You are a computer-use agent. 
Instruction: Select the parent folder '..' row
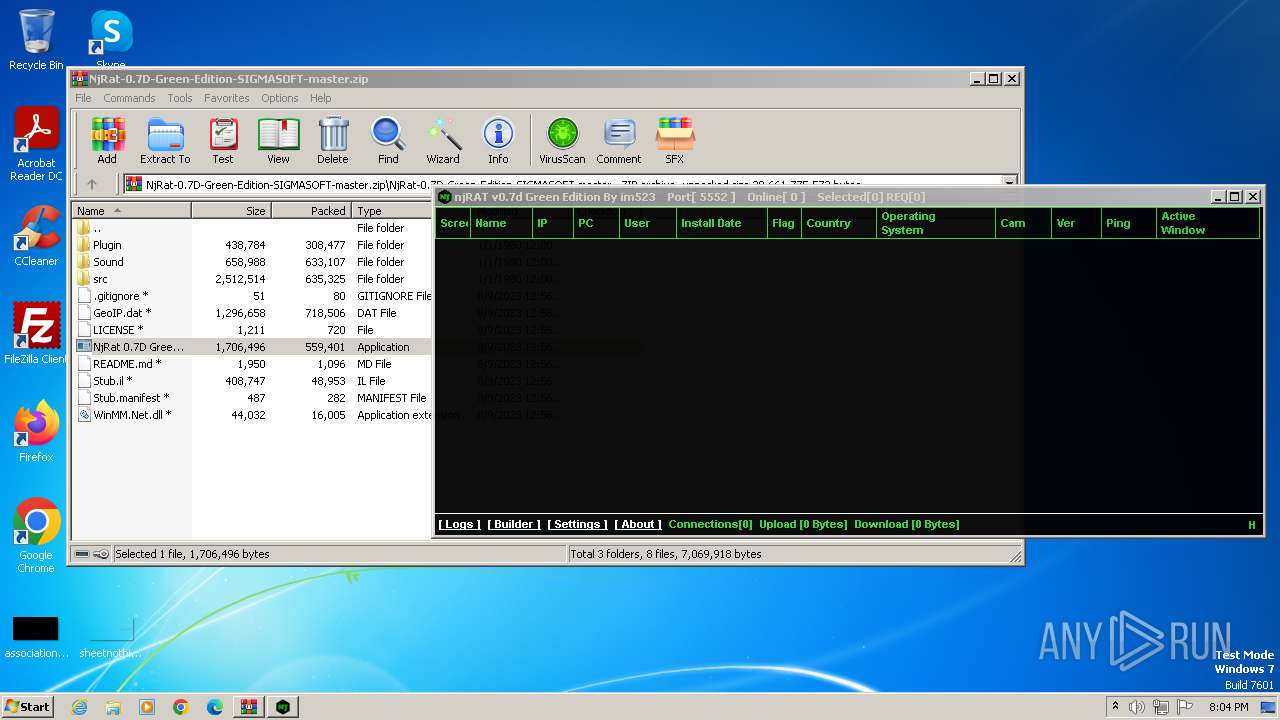point(251,228)
